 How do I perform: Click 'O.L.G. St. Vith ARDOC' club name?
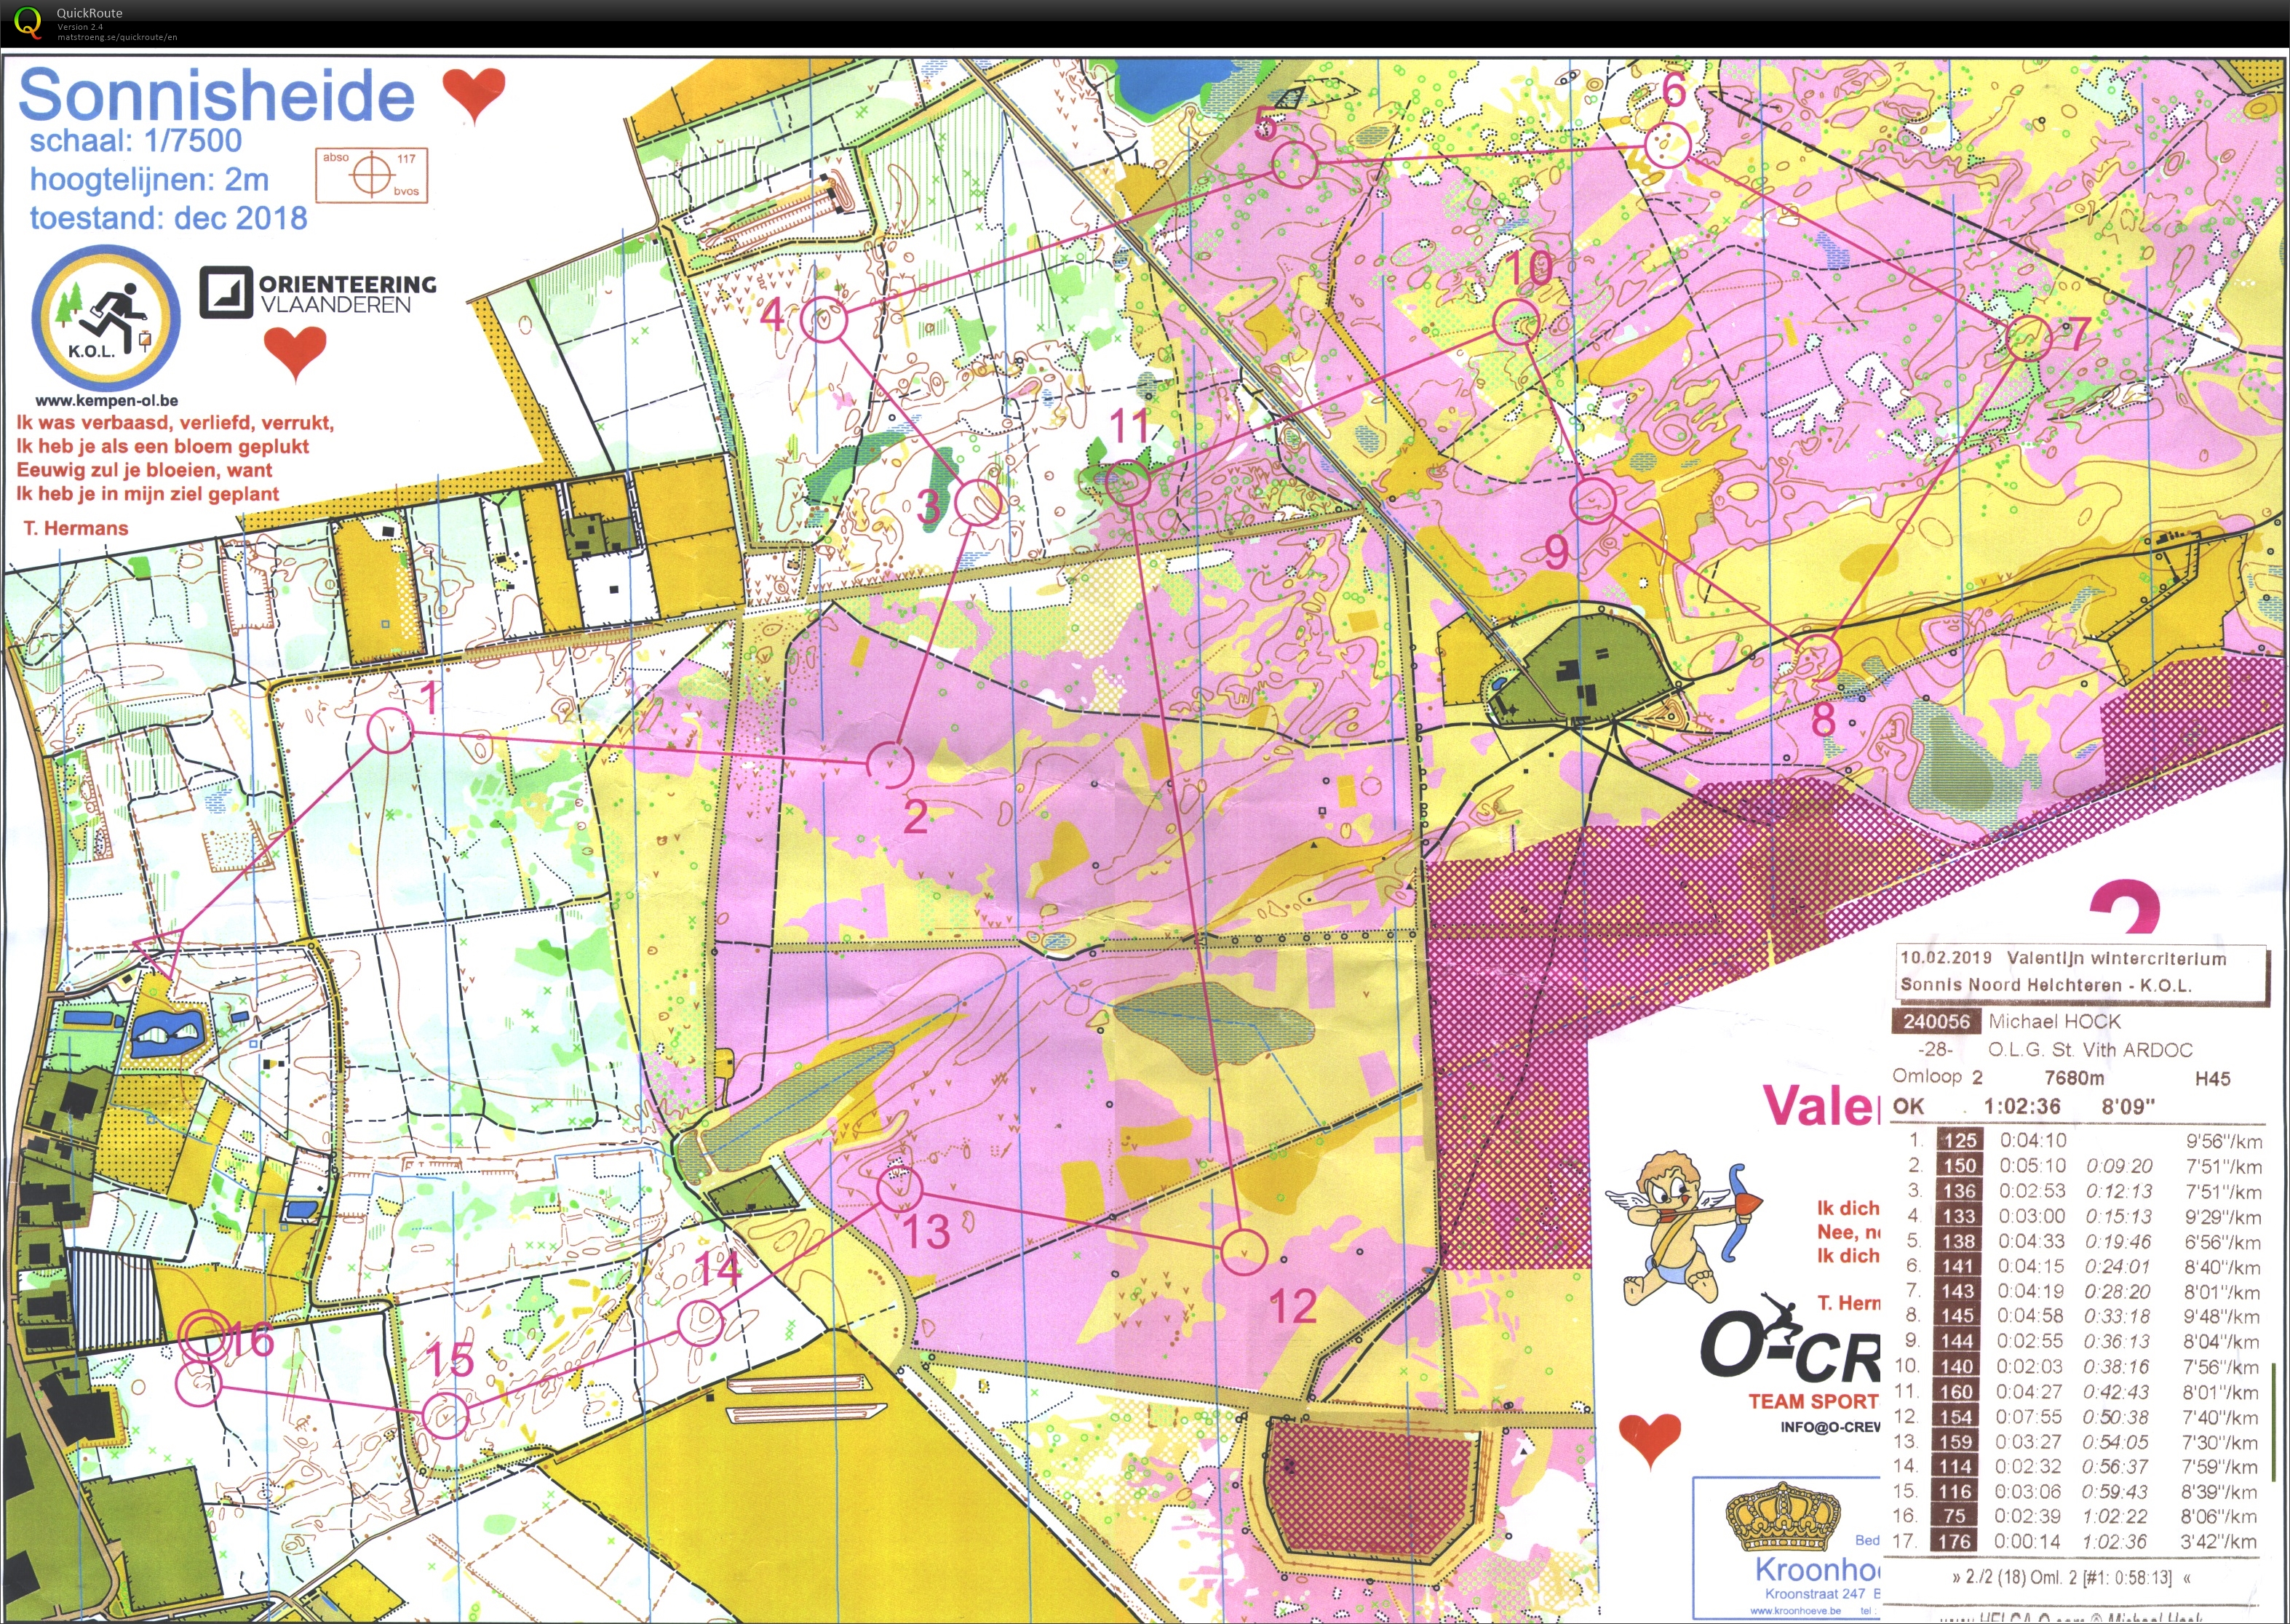pos(2090,1049)
